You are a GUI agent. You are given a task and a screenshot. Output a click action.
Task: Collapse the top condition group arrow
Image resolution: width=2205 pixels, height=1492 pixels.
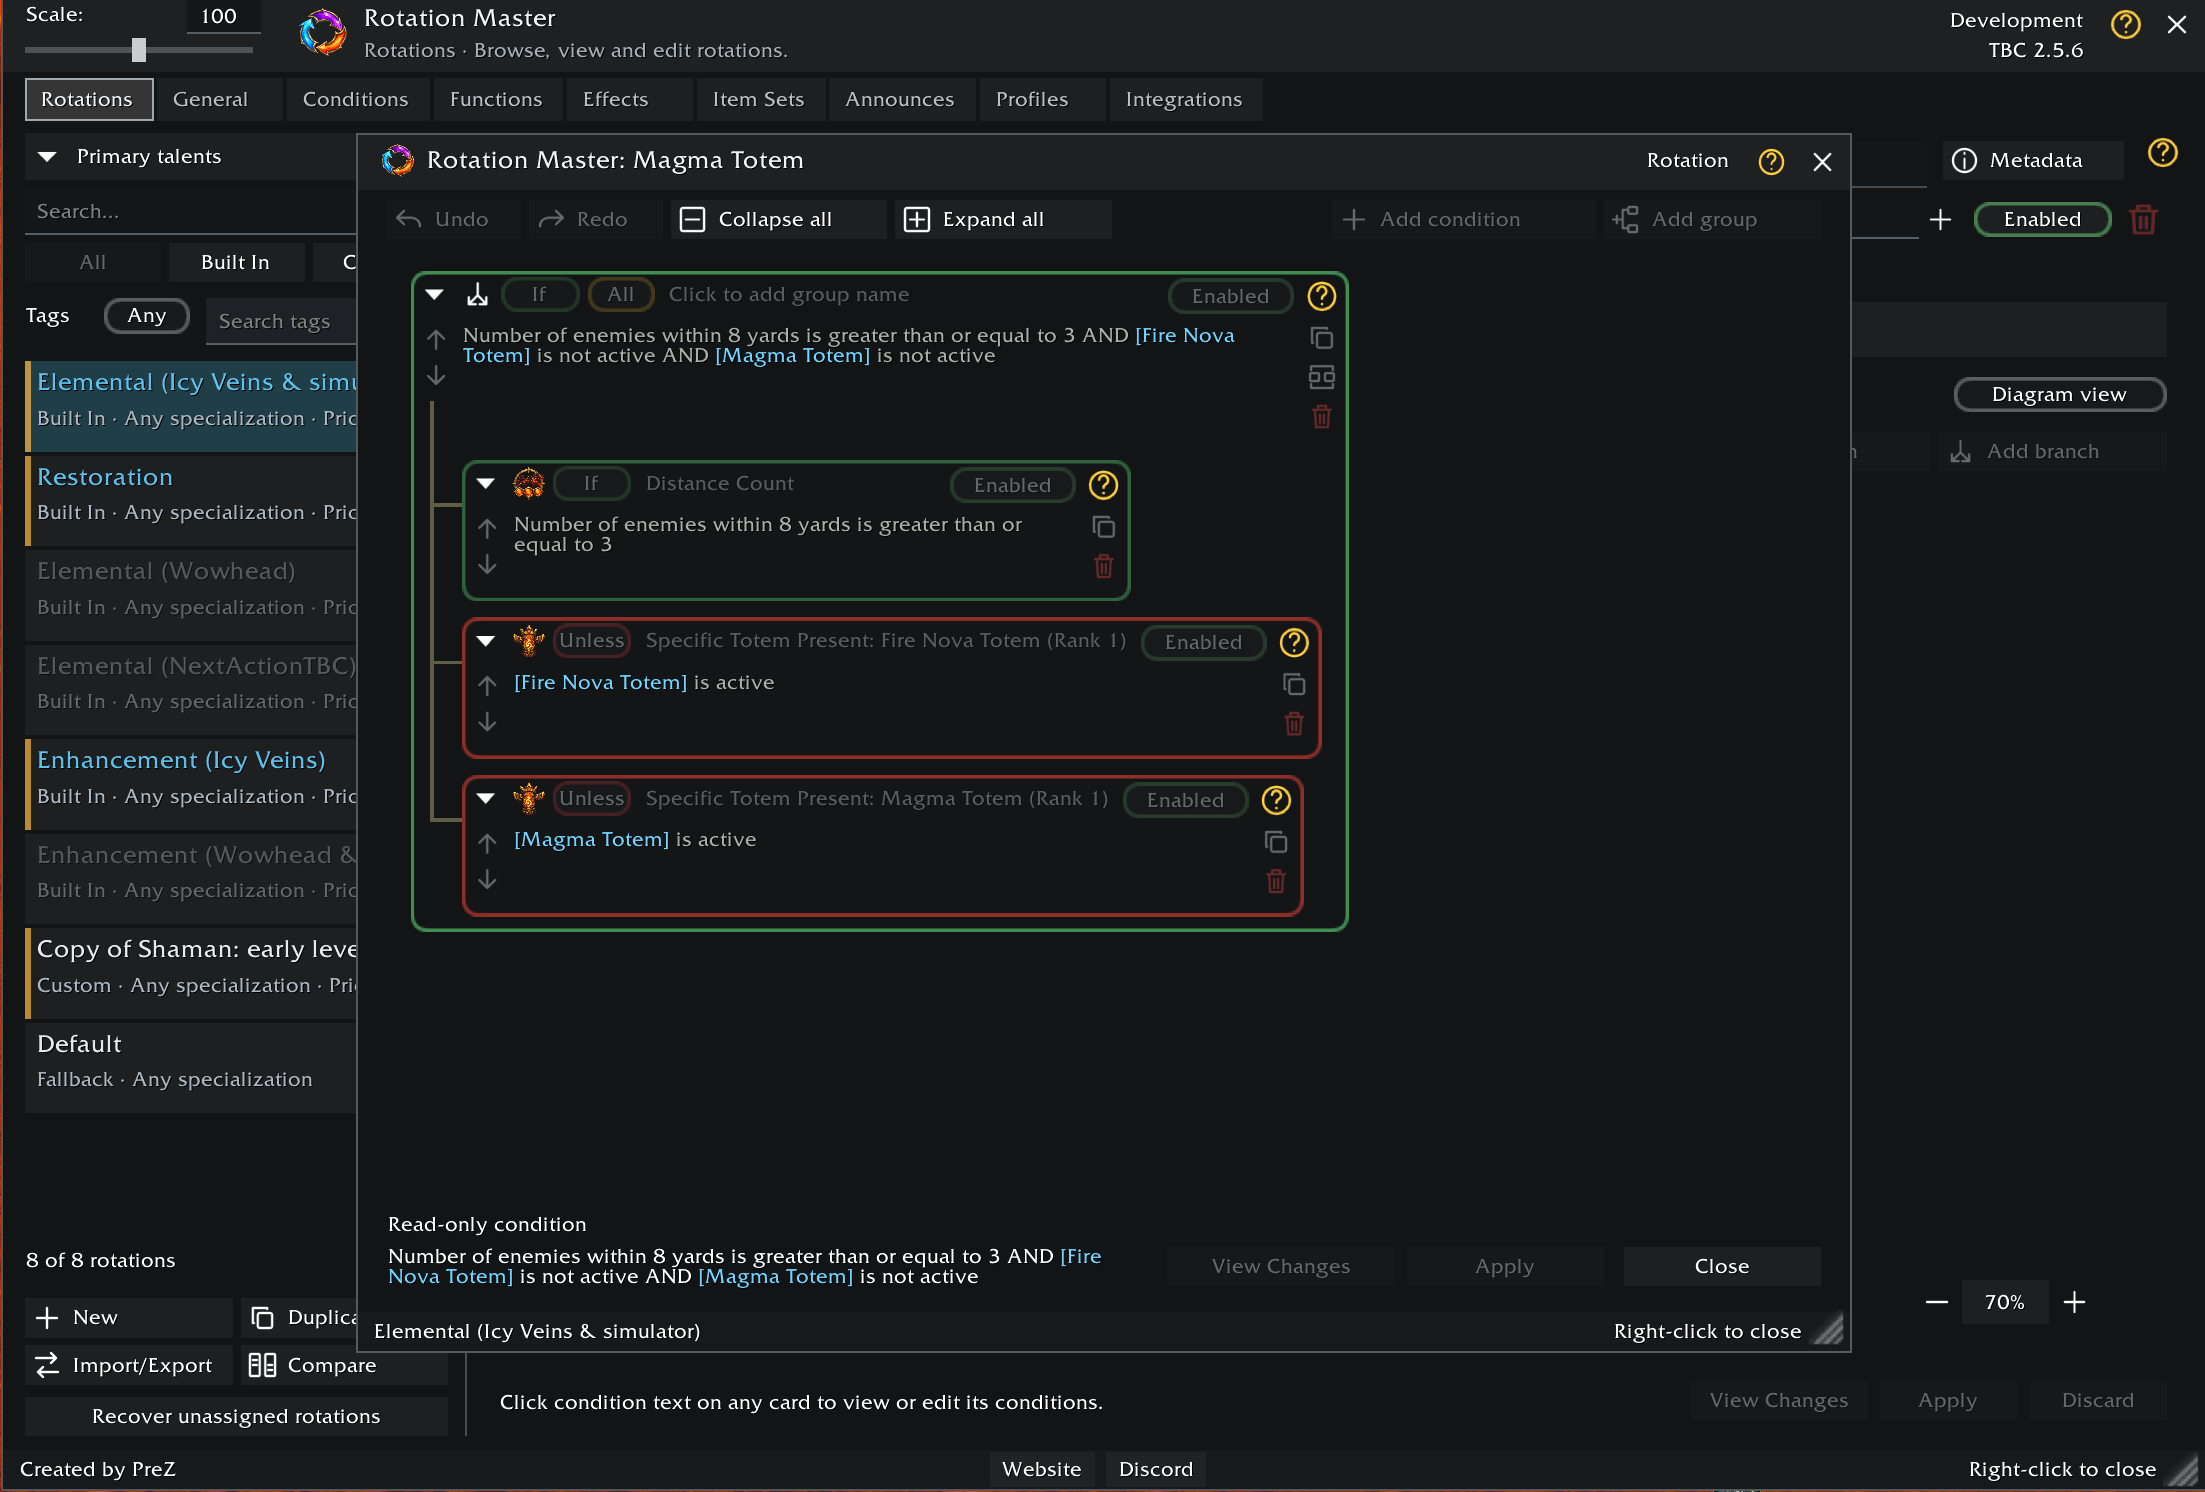435,294
